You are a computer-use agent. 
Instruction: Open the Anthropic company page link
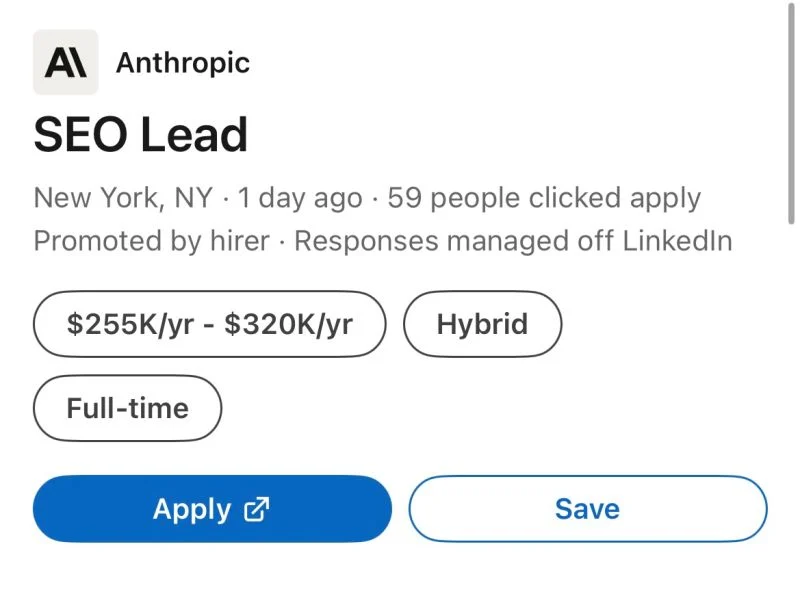click(x=183, y=63)
